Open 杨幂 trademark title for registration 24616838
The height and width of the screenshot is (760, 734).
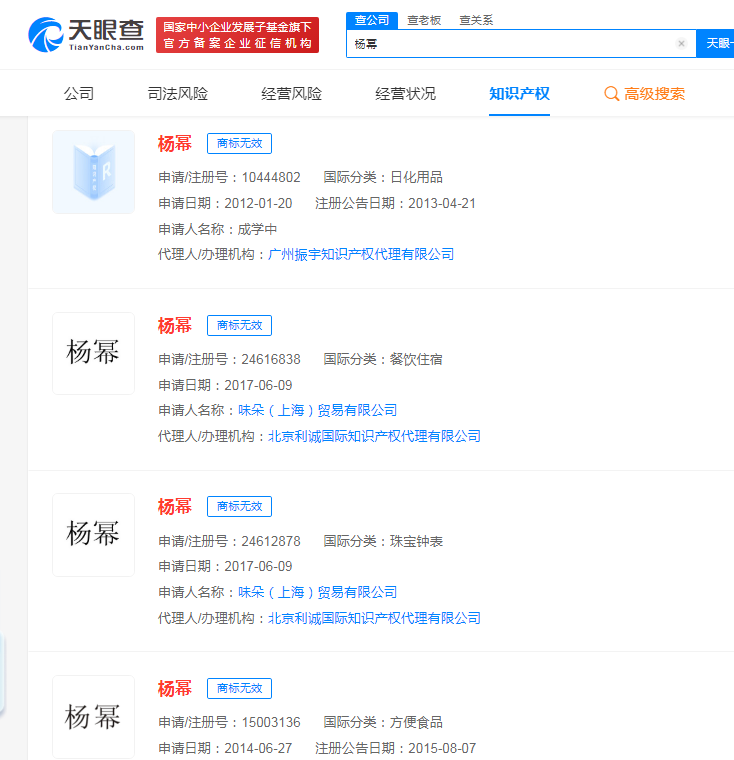[x=175, y=325]
